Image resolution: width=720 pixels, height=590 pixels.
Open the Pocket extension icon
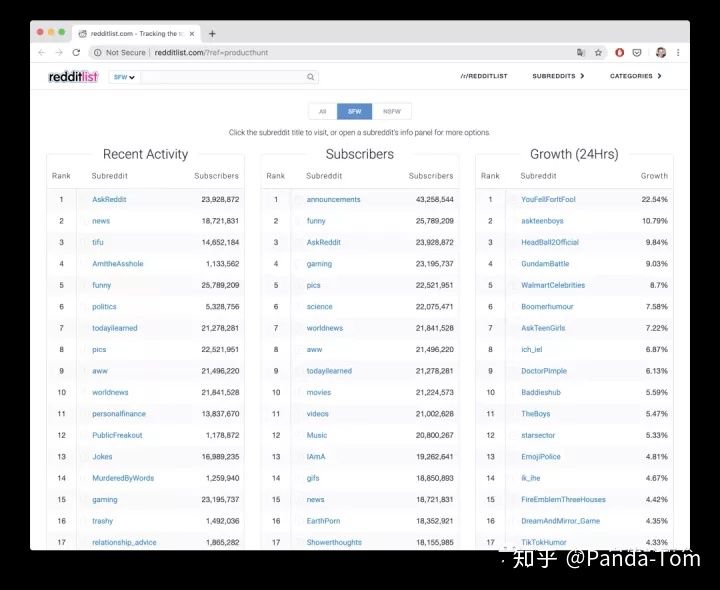pyautogui.click(x=637, y=53)
